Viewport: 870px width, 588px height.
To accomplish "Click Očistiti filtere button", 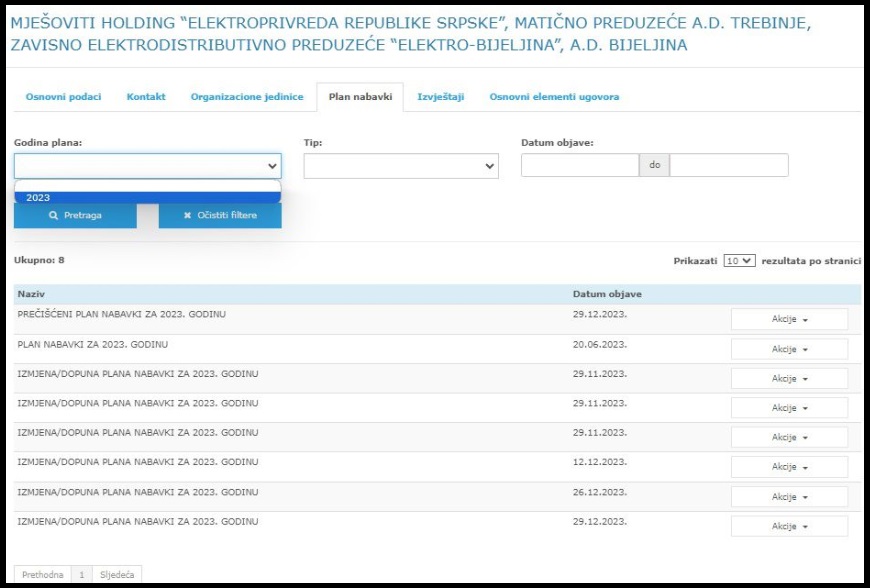I will pyautogui.click(x=220, y=215).
